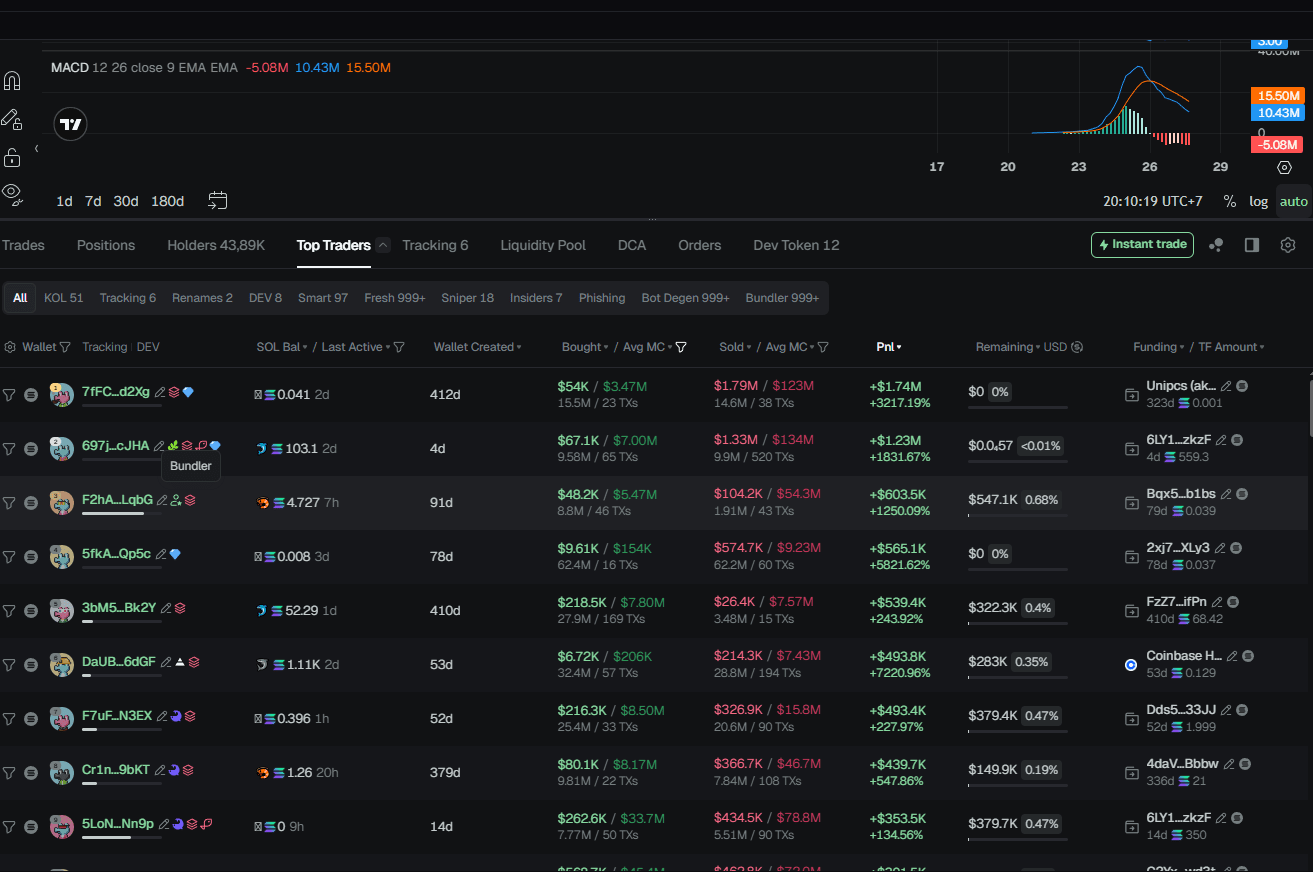Toggle log scale on the chart
1313x872 pixels.
click(x=1258, y=201)
